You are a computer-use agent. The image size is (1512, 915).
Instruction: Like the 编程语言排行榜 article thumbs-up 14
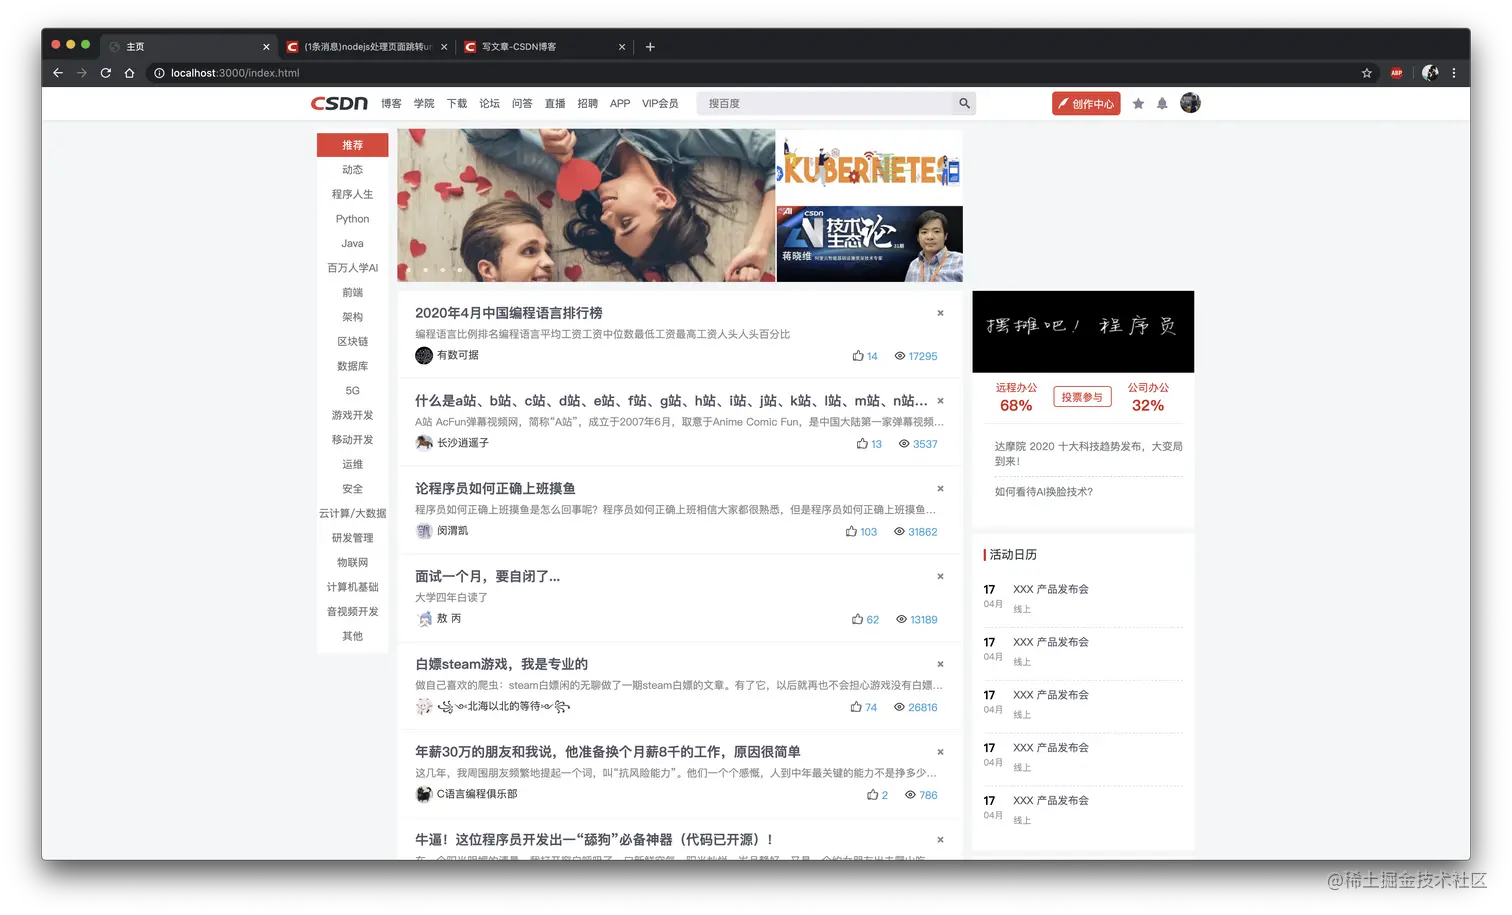[858, 356]
